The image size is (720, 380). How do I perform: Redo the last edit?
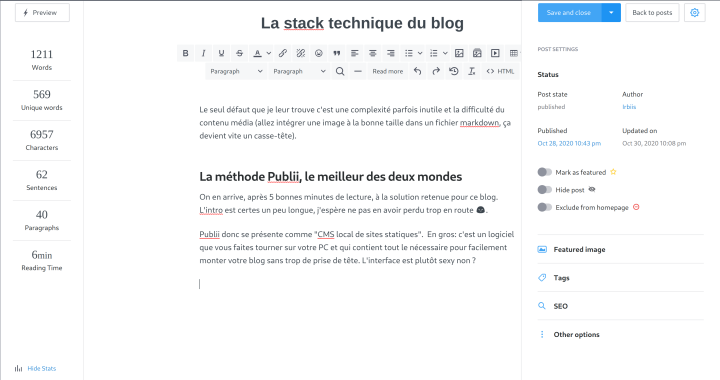point(436,71)
